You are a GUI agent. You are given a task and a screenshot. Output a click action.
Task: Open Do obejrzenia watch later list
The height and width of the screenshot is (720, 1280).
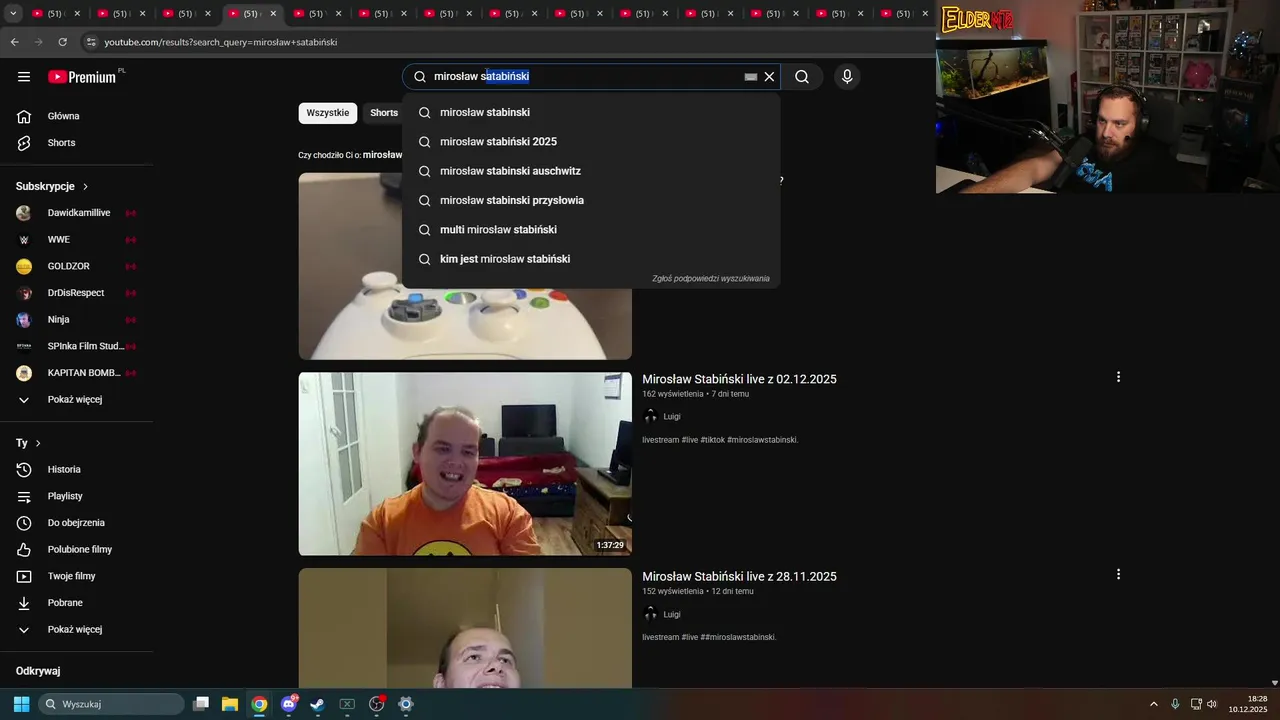77,523
